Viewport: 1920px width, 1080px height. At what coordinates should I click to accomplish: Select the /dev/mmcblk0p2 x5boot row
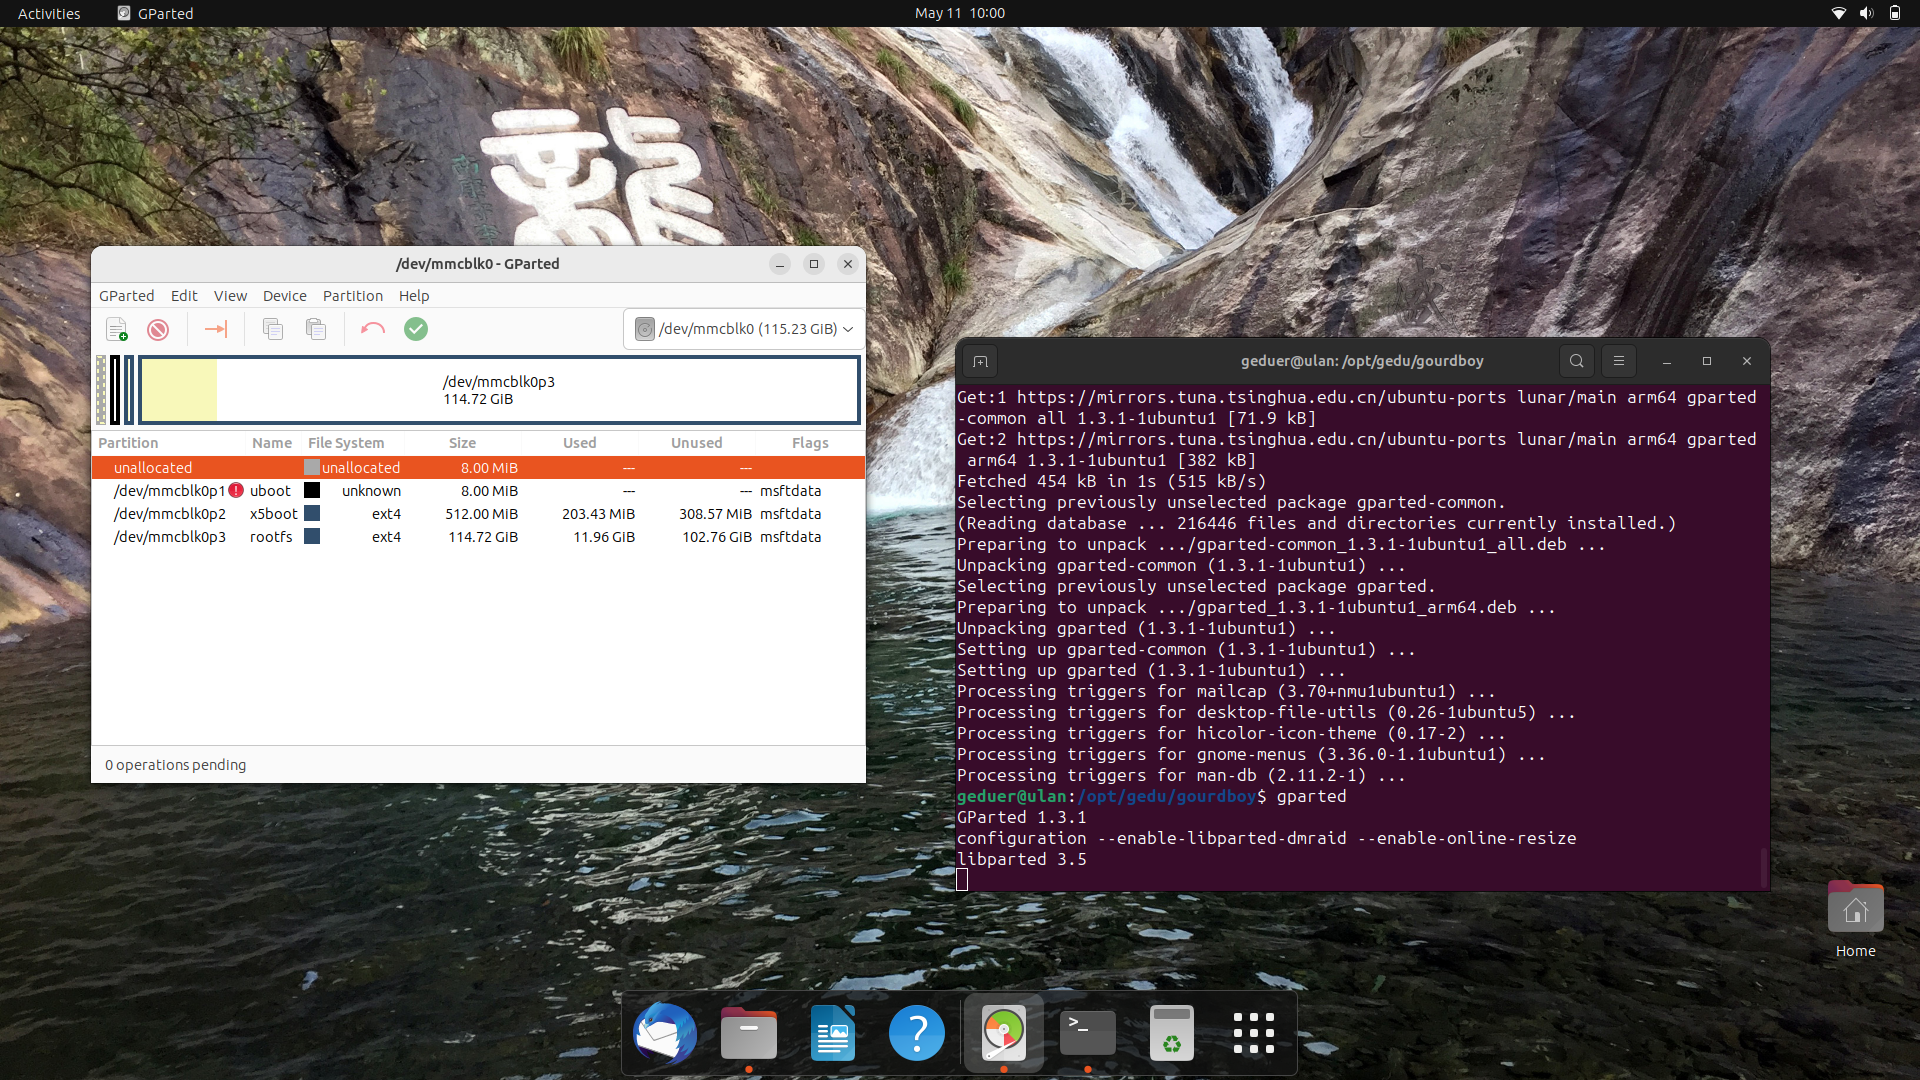[x=478, y=514]
